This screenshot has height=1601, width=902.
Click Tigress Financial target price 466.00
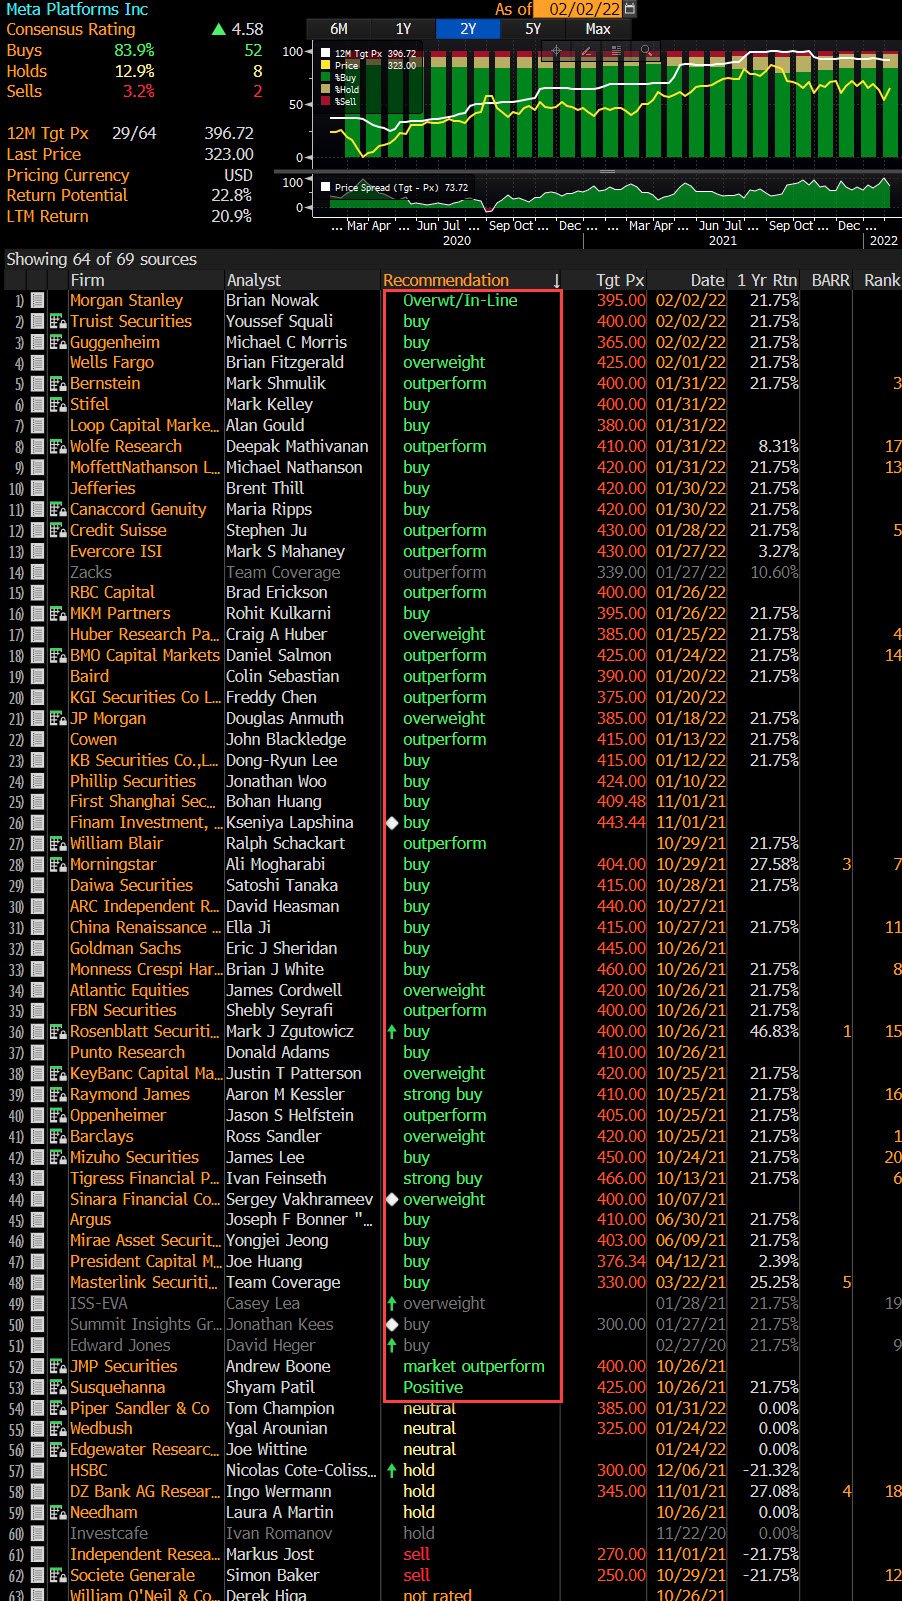pos(621,1179)
